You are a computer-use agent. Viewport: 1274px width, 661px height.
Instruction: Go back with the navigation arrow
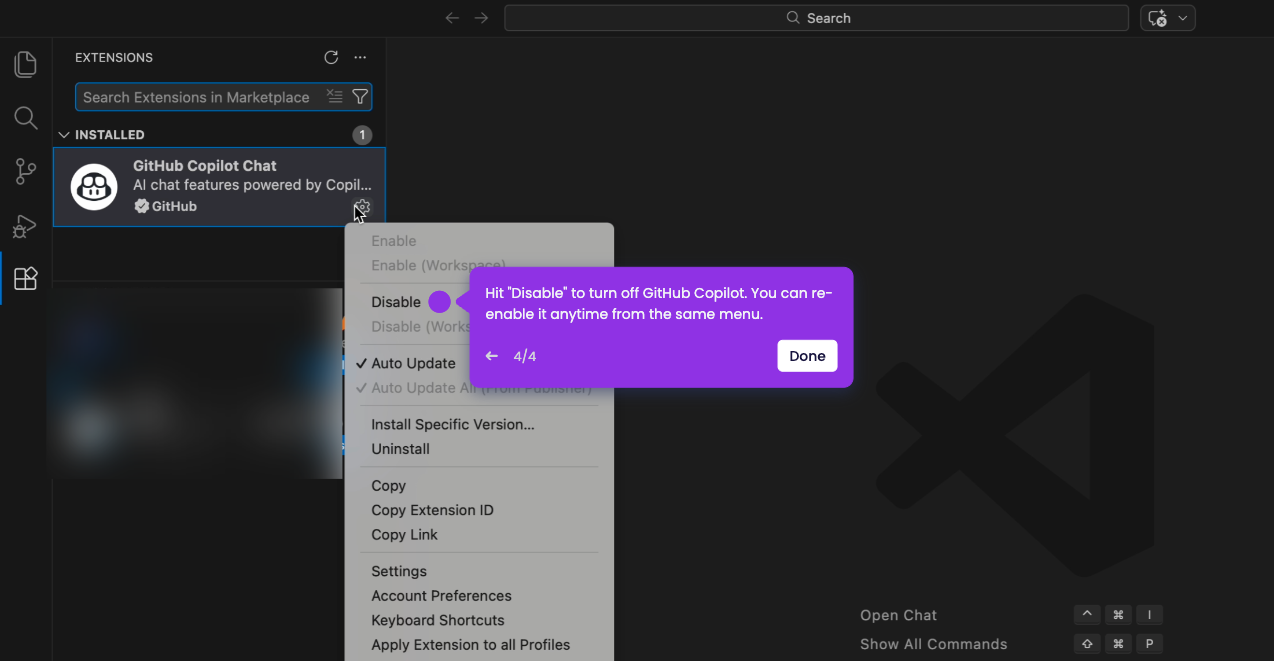click(452, 18)
